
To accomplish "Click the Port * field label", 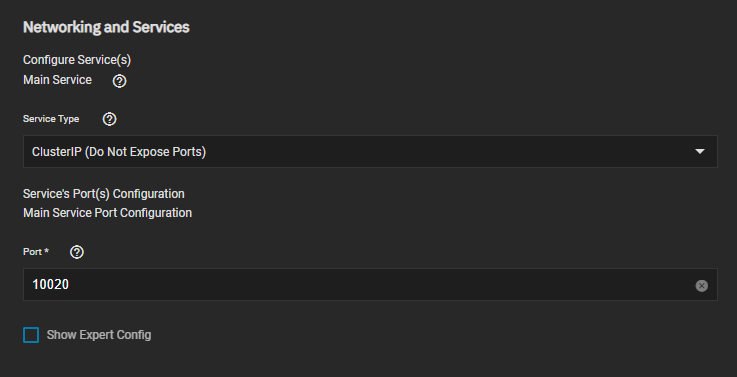I will pyautogui.click(x=36, y=252).
